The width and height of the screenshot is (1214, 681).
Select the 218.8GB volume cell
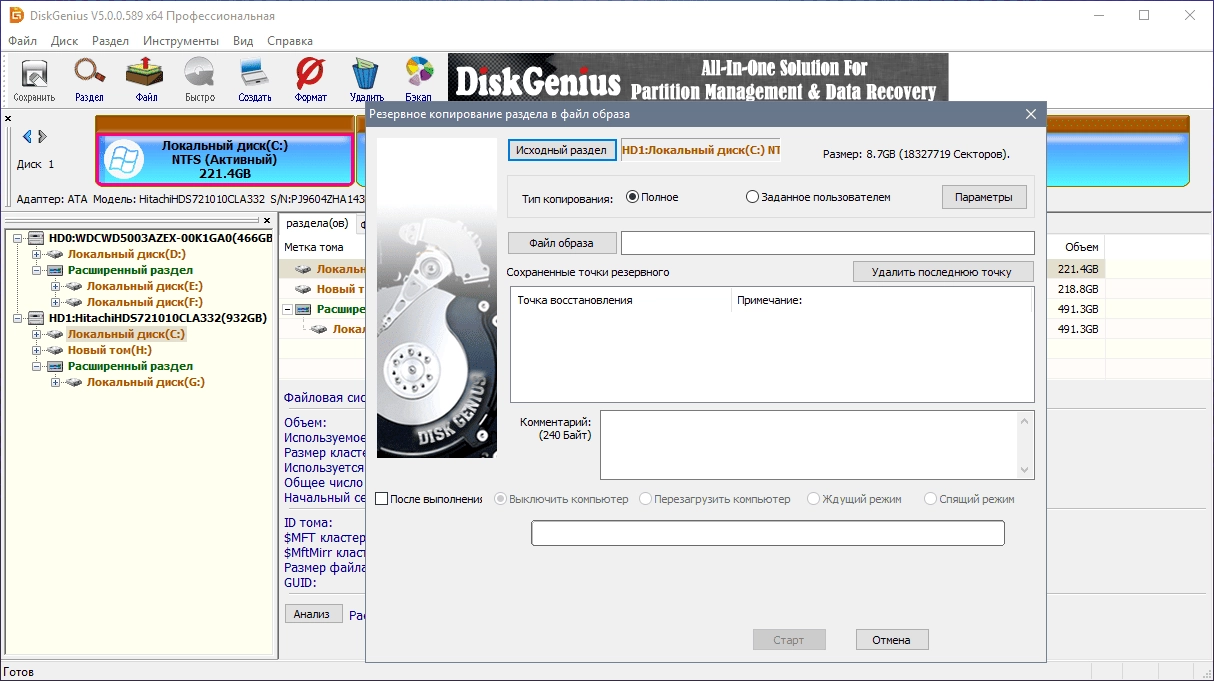pos(1077,289)
